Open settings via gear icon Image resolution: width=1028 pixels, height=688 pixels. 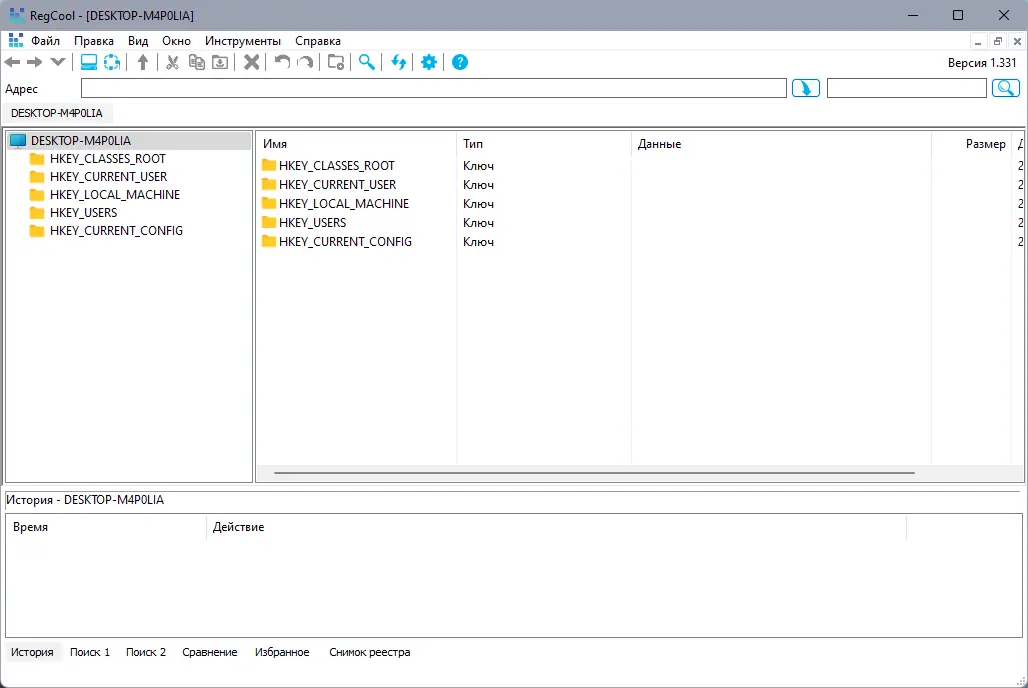(x=429, y=62)
